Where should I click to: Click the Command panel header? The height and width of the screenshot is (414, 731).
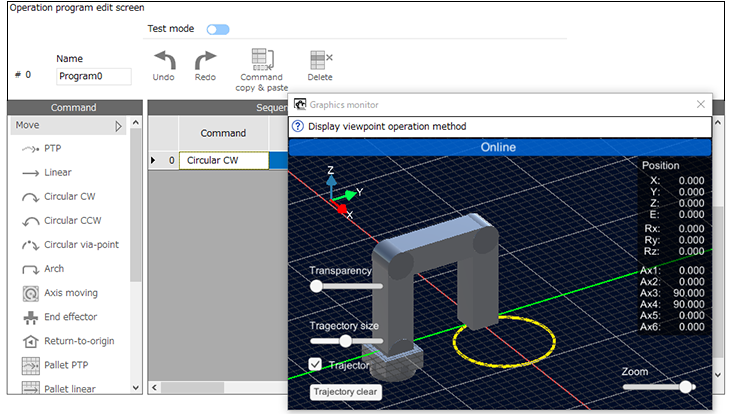click(x=74, y=108)
